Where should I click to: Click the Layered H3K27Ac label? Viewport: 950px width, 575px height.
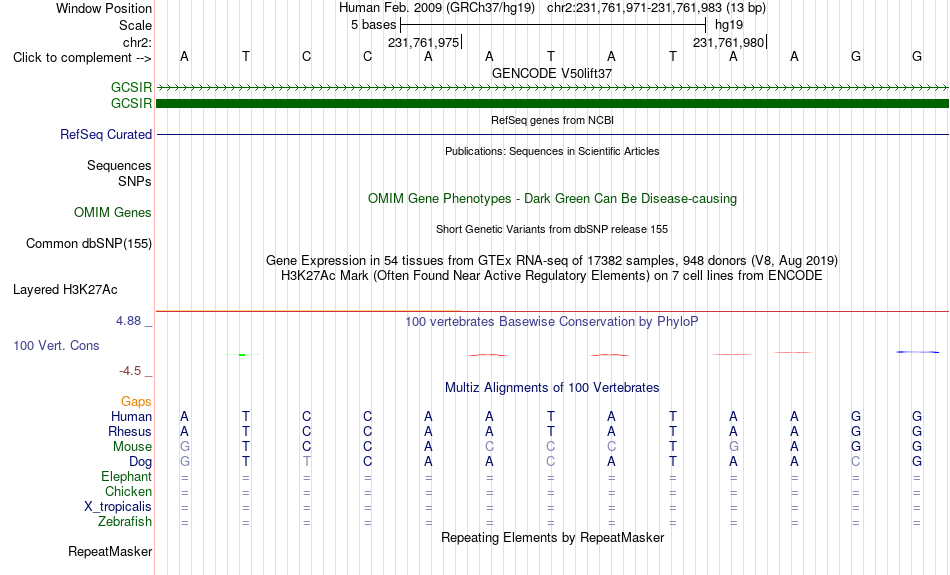[65, 290]
